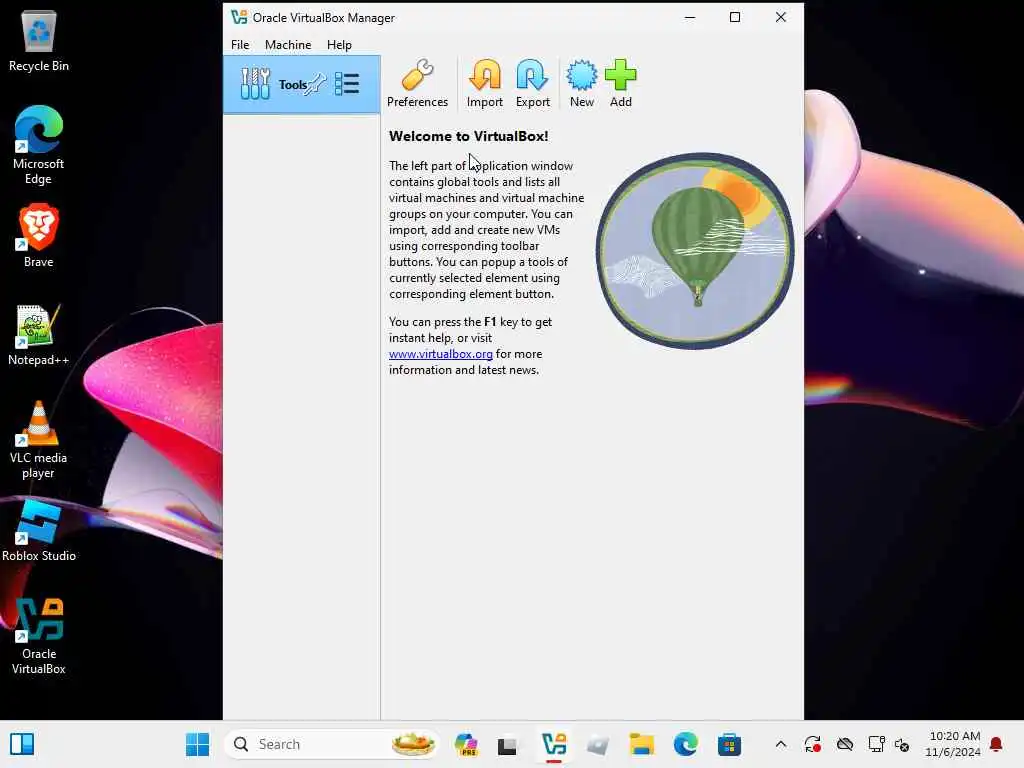The height and width of the screenshot is (768, 1024).
Task: Create a New virtual machine
Action: tap(581, 84)
